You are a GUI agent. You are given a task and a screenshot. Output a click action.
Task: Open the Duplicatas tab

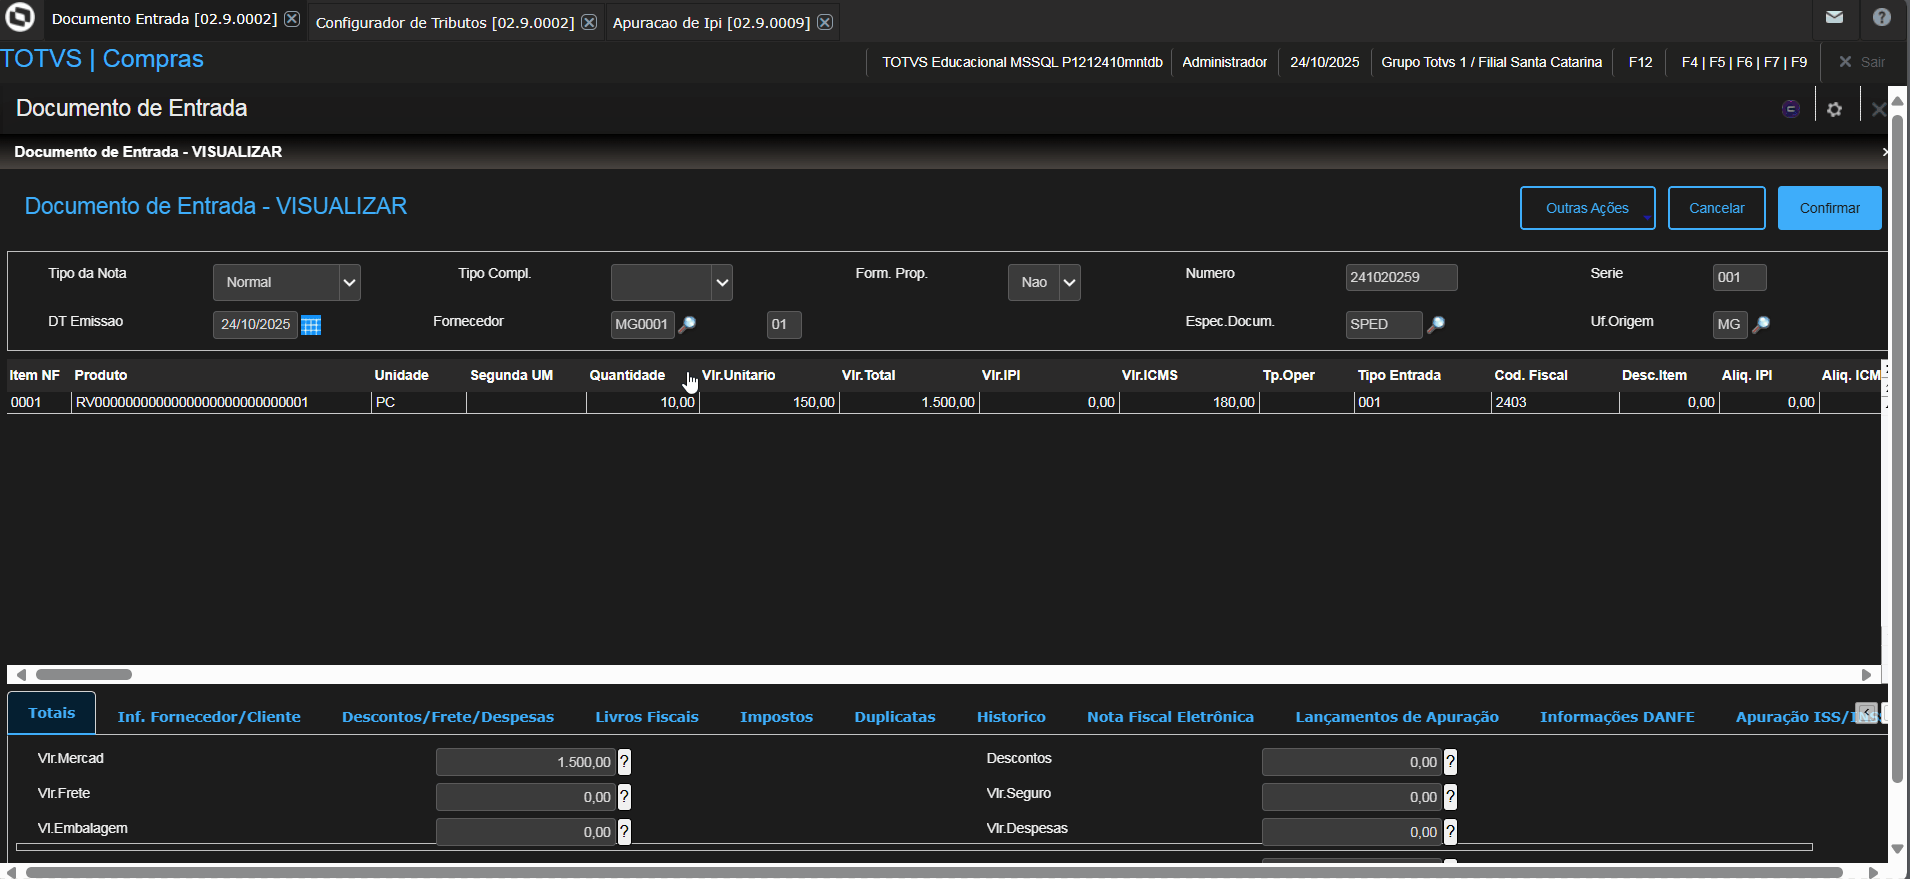(895, 717)
